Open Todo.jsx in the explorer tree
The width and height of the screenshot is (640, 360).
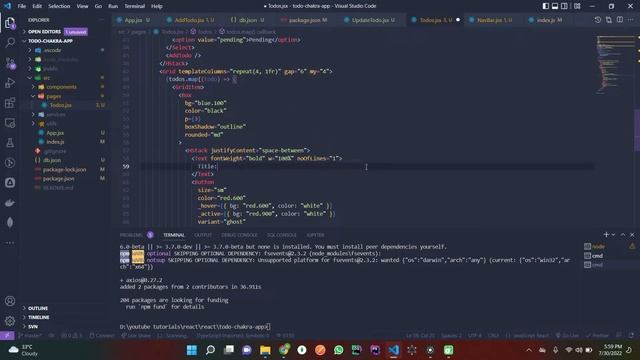(x=60, y=105)
